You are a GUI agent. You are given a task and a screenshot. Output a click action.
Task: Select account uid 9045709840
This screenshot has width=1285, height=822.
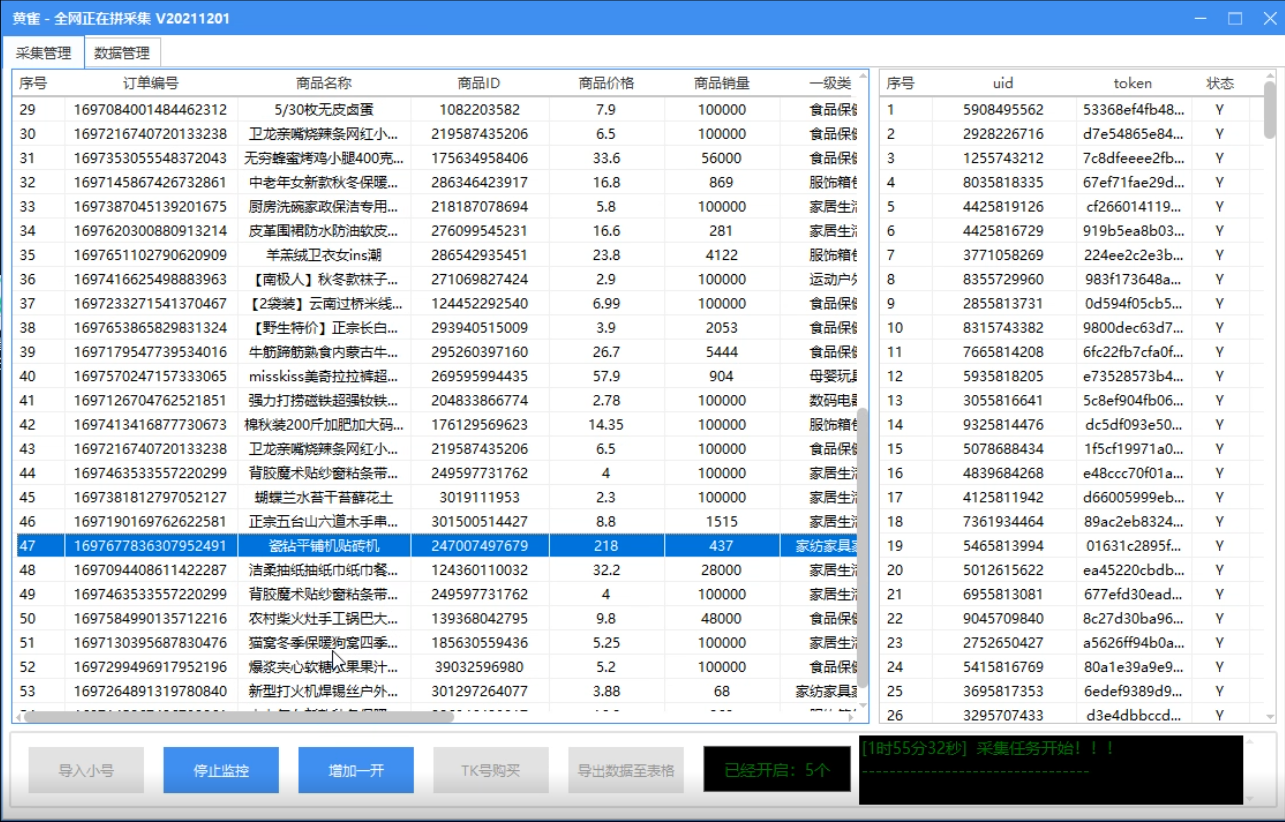(x=1003, y=618)
